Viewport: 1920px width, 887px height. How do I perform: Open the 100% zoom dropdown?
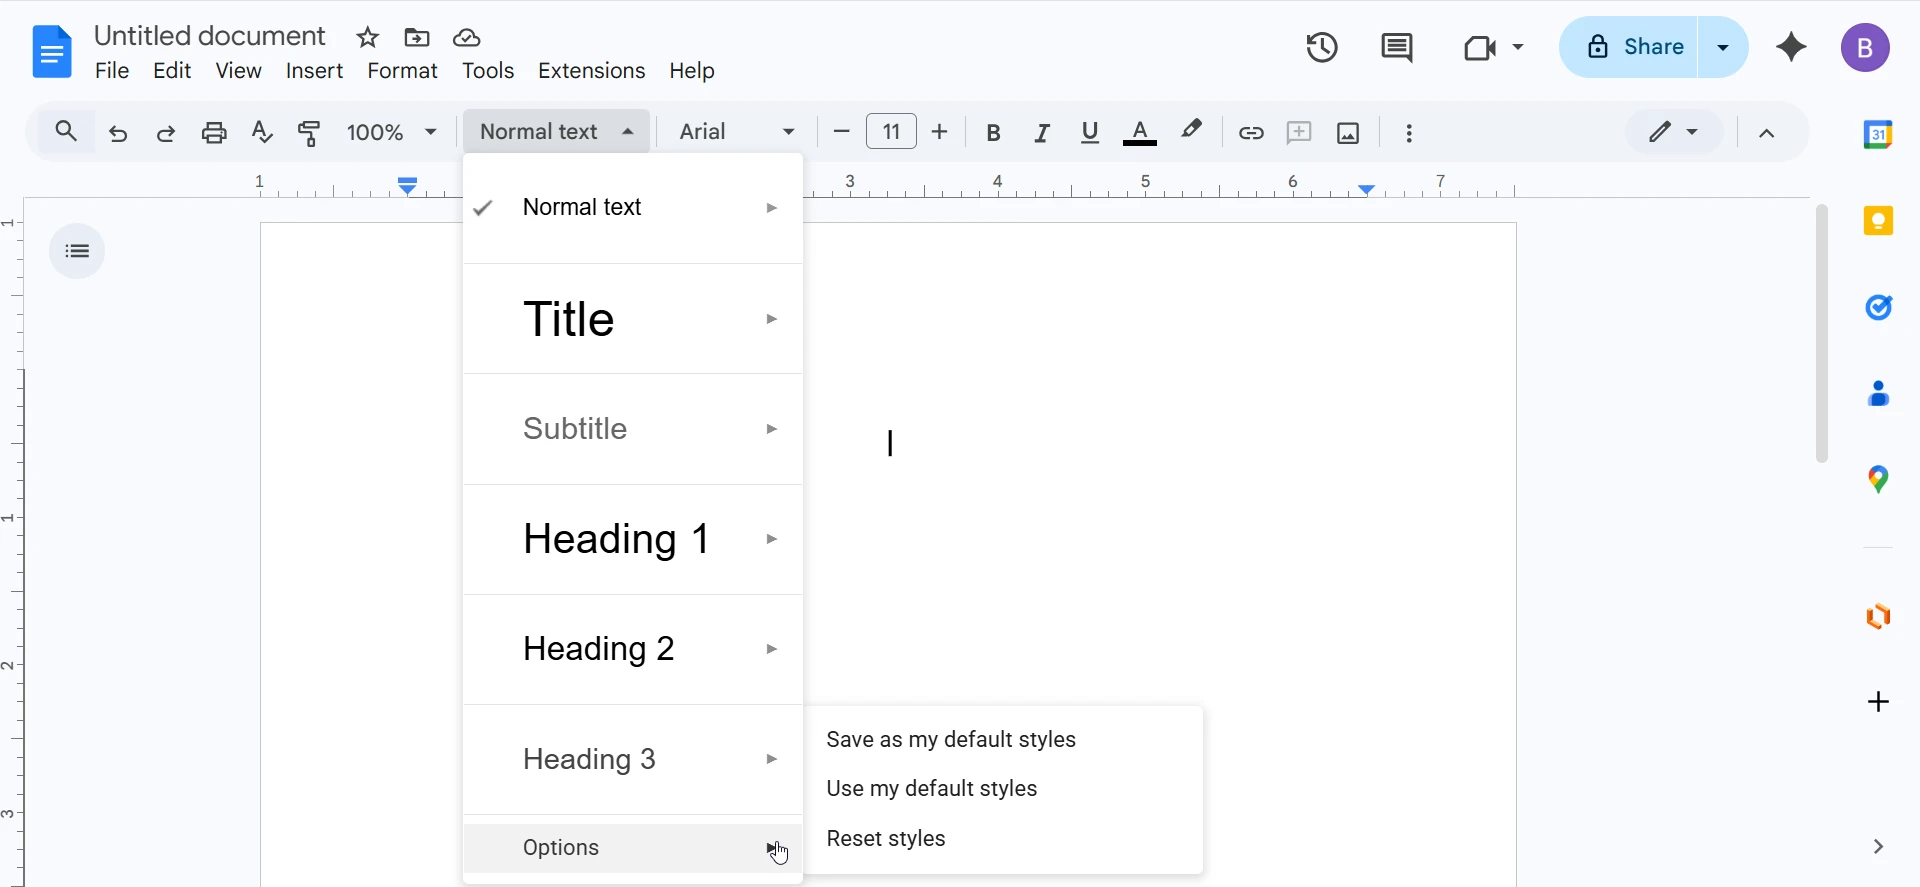[x=392, y=132]
